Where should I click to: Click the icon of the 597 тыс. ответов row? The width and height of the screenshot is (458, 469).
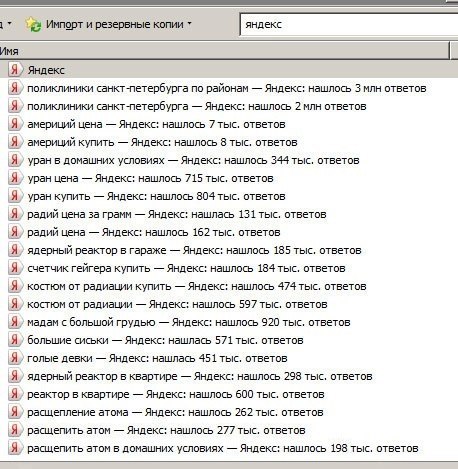15,304
